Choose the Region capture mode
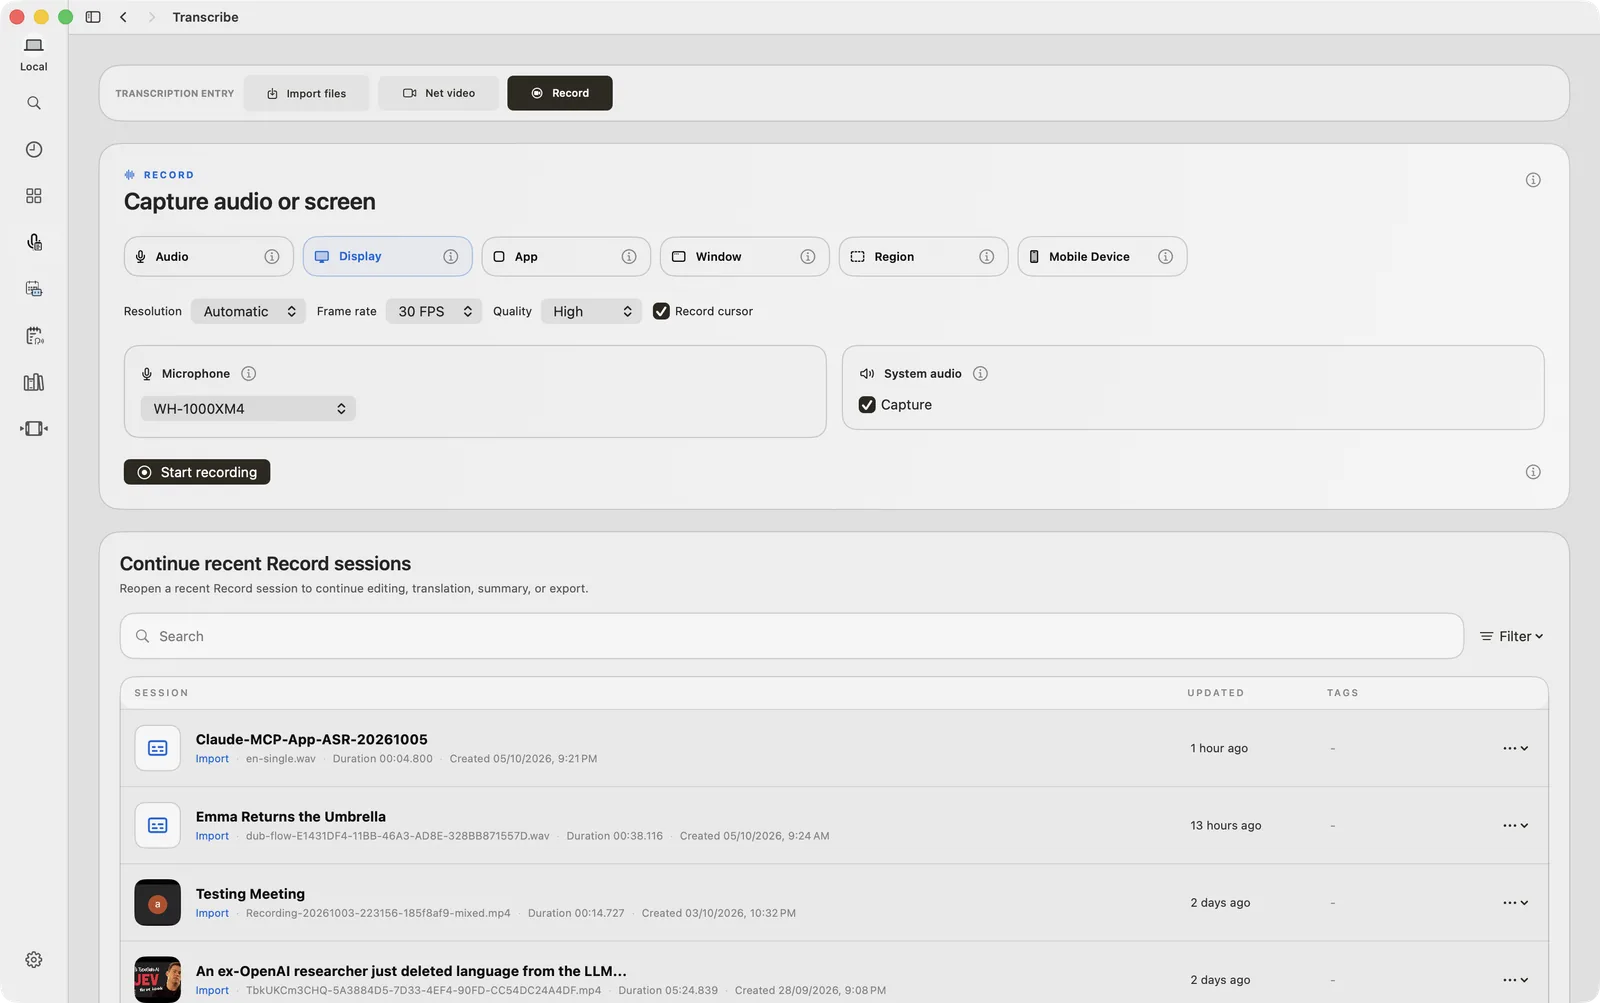 (x=923, y=257)
